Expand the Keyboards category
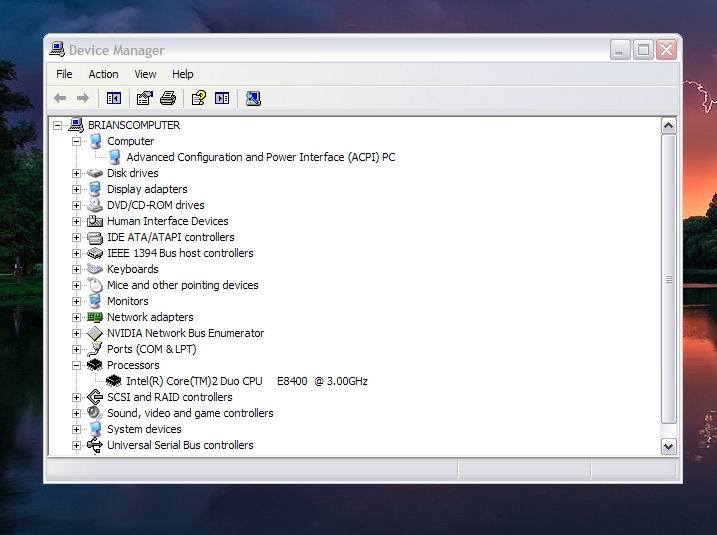Screen dimensions: 717x535 (76, 269)
